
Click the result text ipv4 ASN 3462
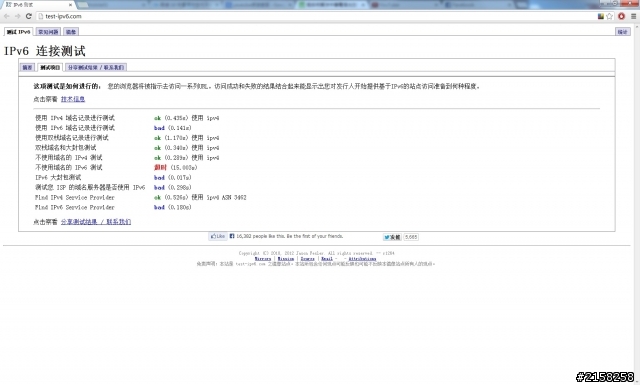point(226,198)
